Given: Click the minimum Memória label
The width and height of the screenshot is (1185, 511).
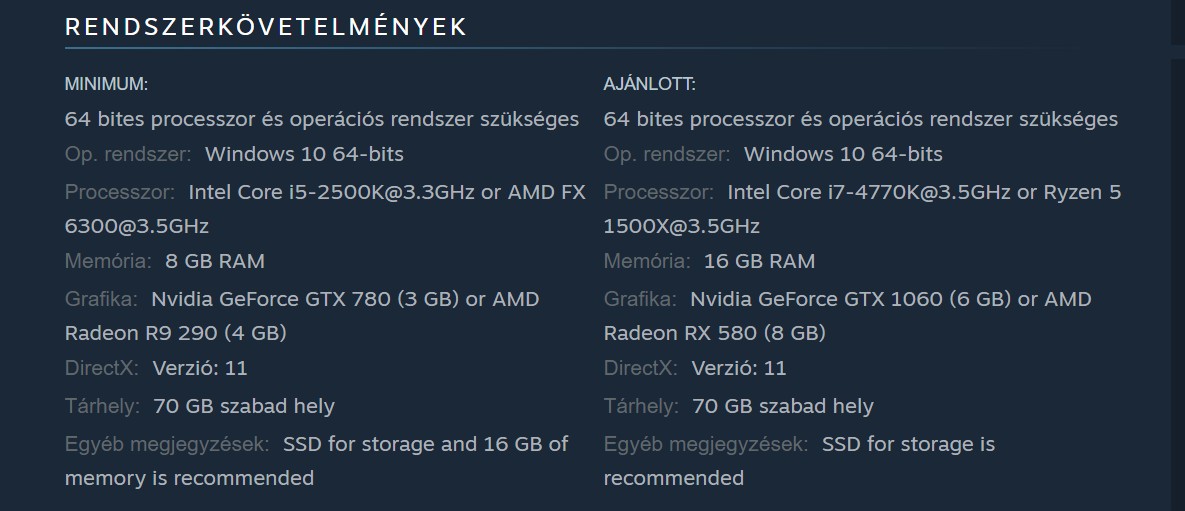Looking at the screenshot, I should tap(108, 261).
